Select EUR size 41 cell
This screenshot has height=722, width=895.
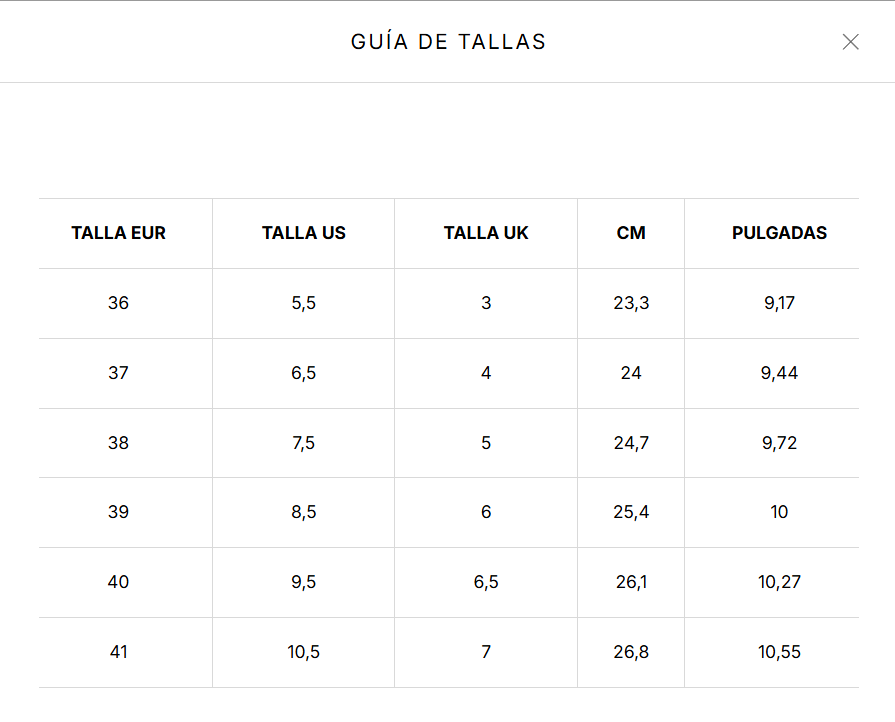(x=118, y=652)
